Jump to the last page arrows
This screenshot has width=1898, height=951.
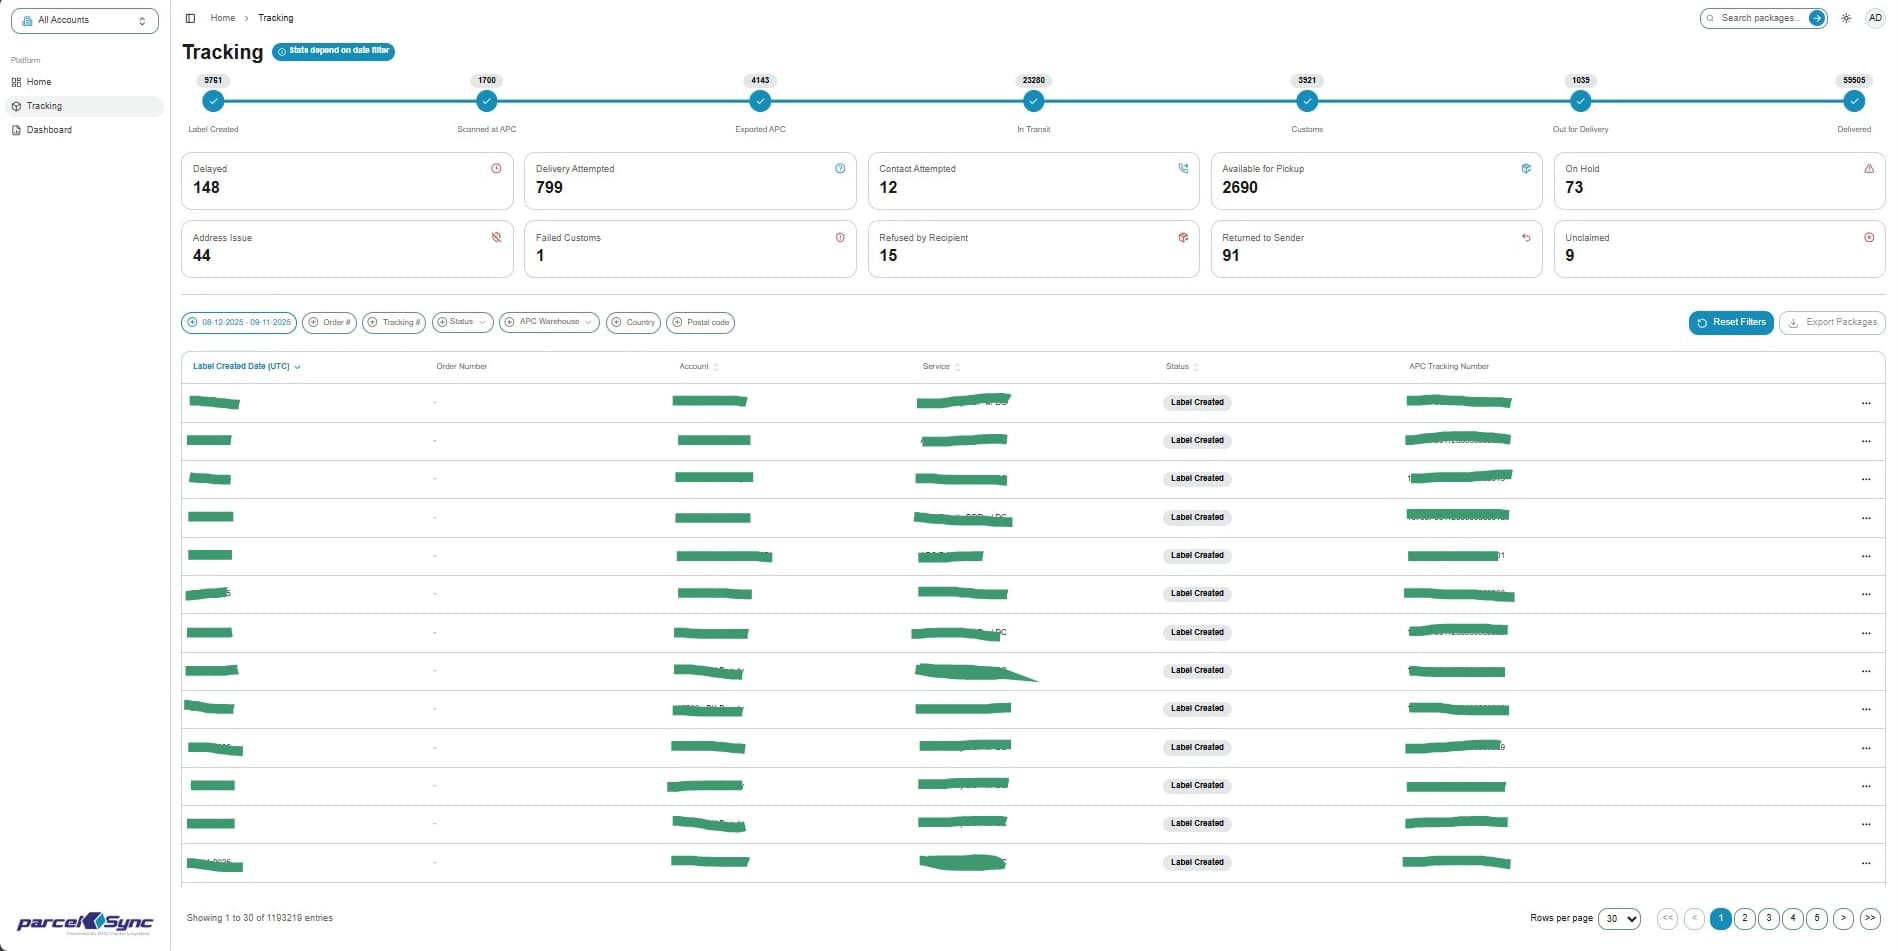pos(1870,918)
